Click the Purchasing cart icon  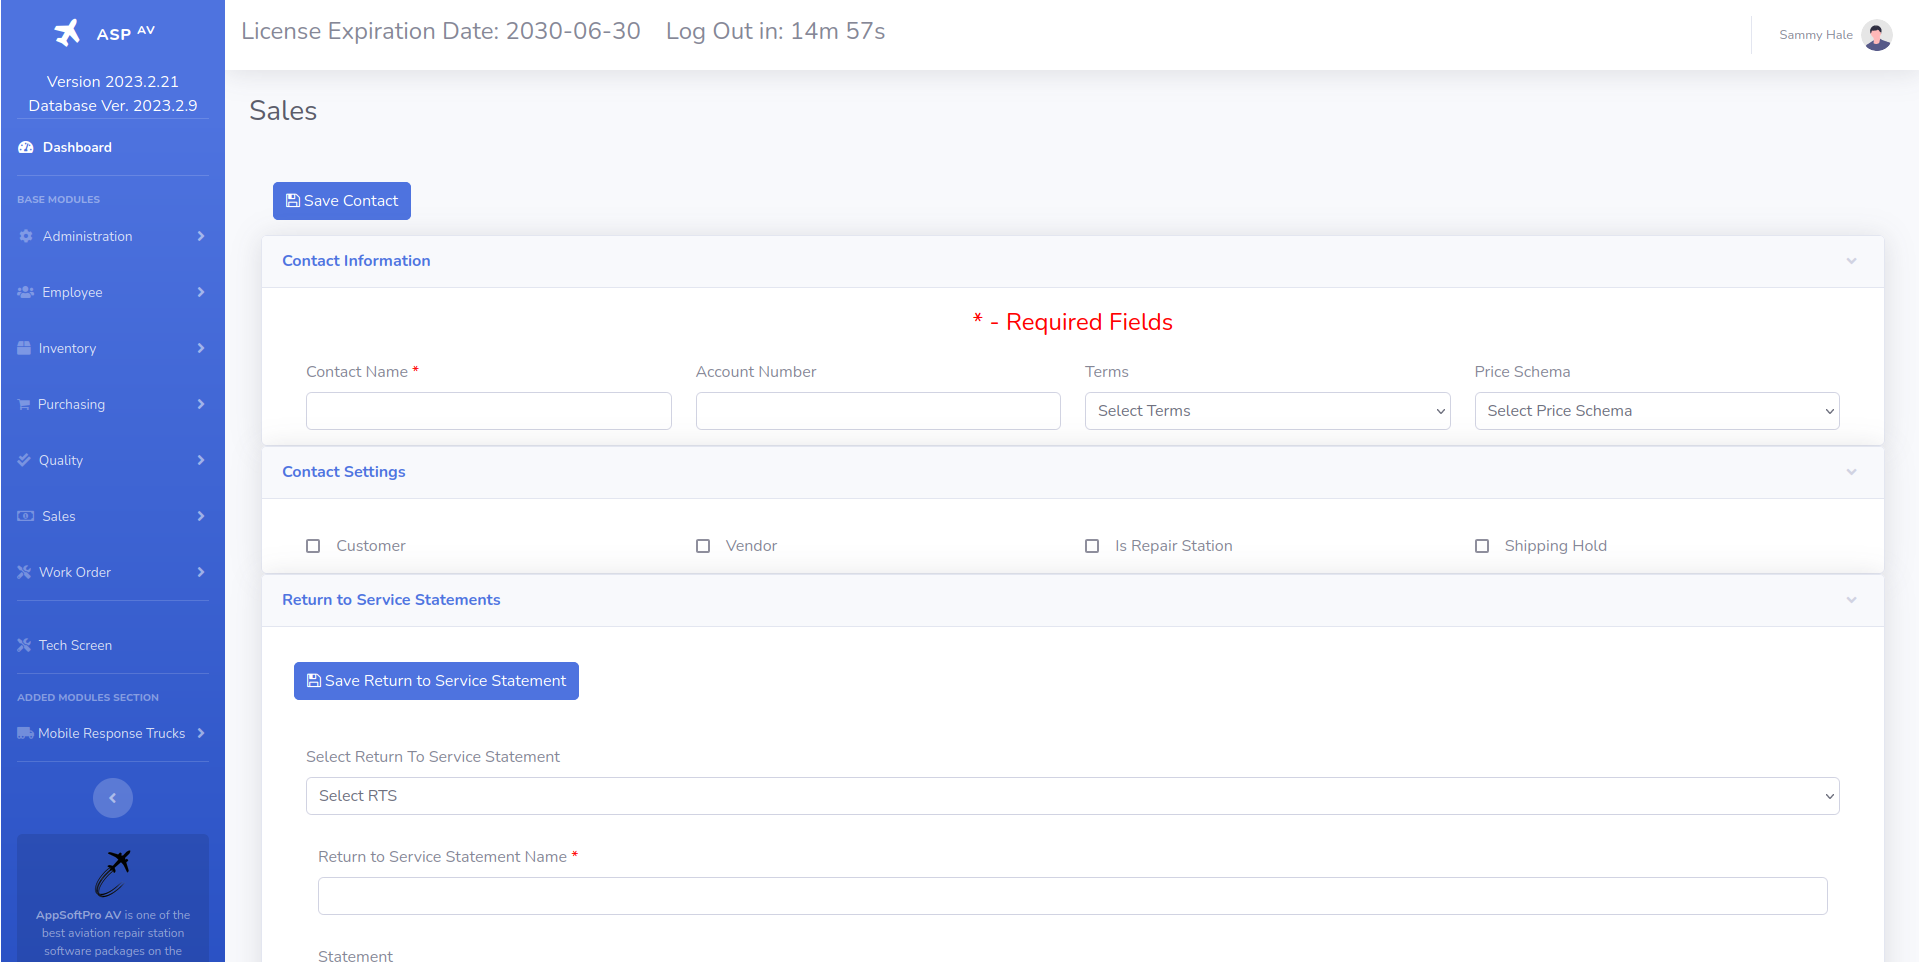[24, 404]
